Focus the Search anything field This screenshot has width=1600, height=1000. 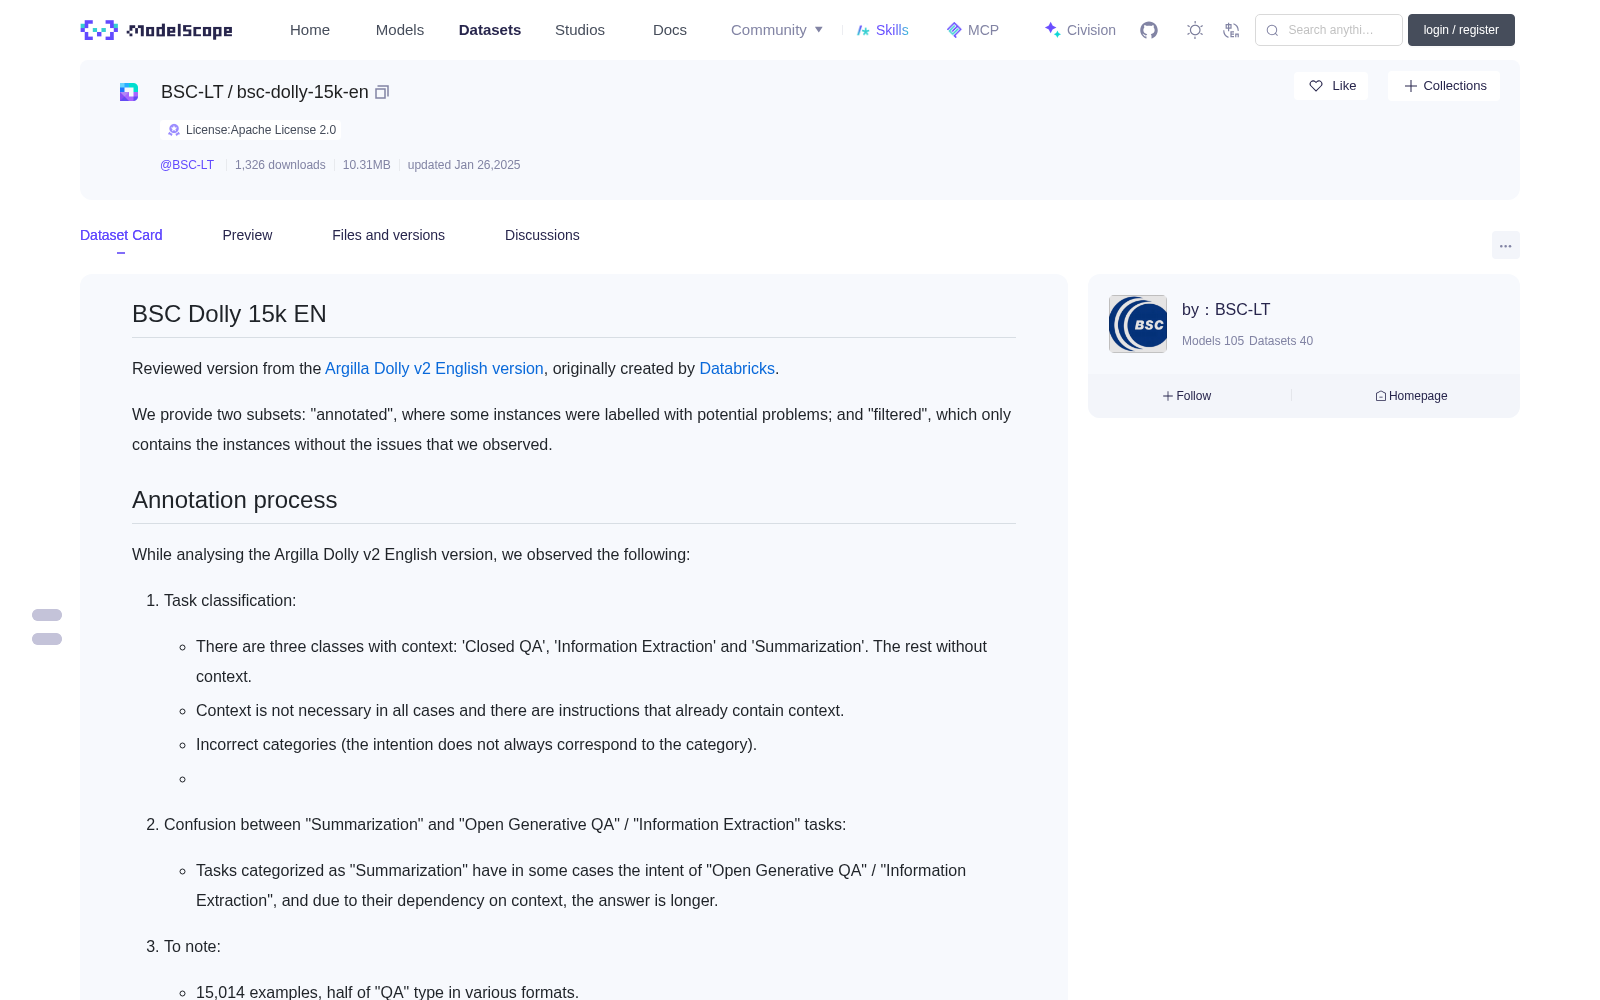(1329, 30)
